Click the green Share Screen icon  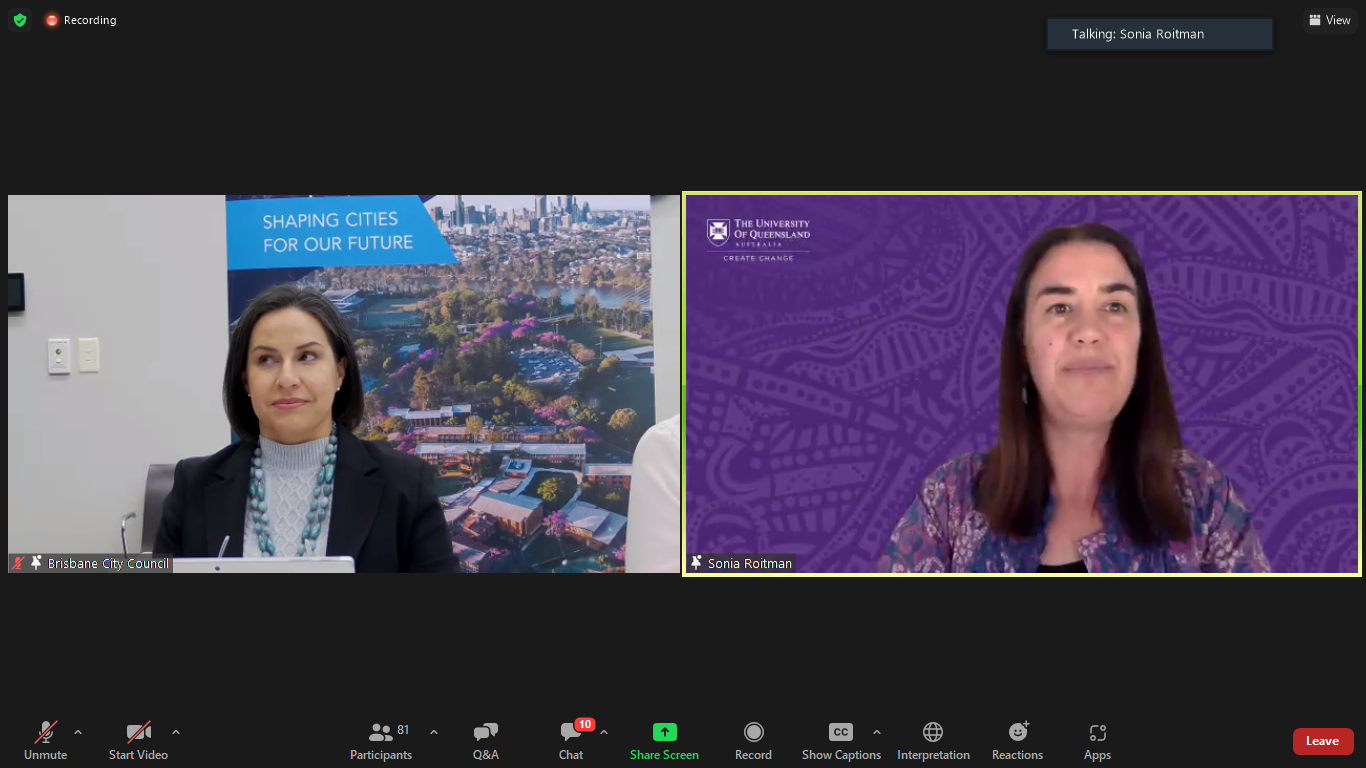pyautogui.click(x=664, y=732)
